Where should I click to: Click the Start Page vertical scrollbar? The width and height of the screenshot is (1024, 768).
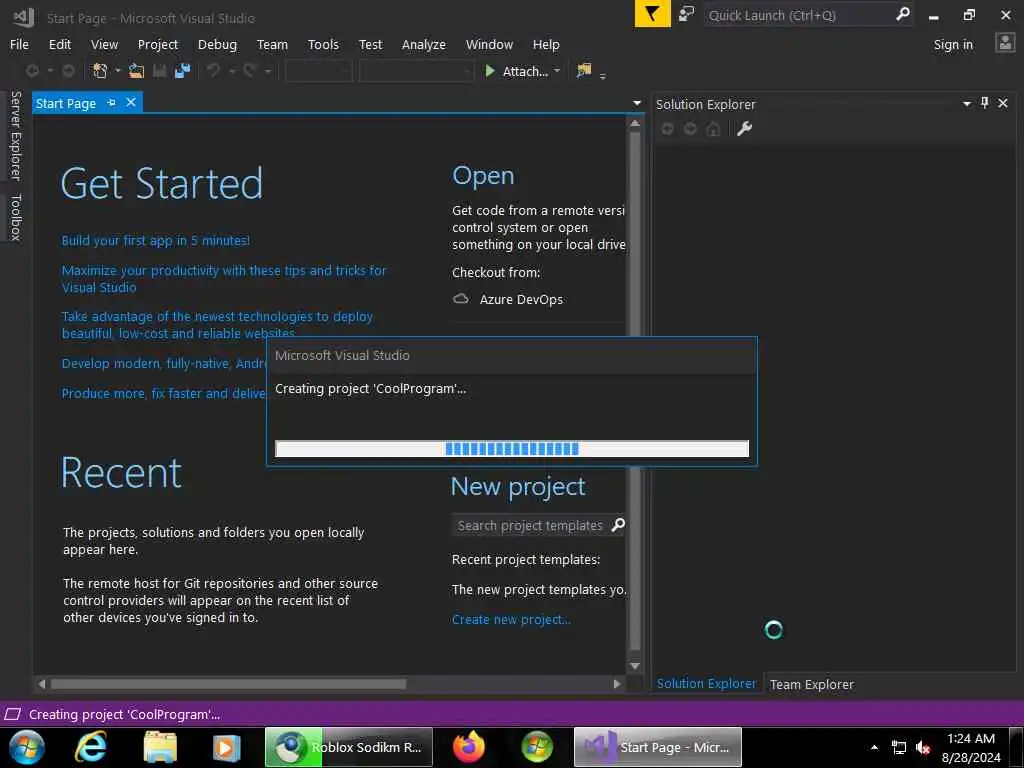(635, 392)
